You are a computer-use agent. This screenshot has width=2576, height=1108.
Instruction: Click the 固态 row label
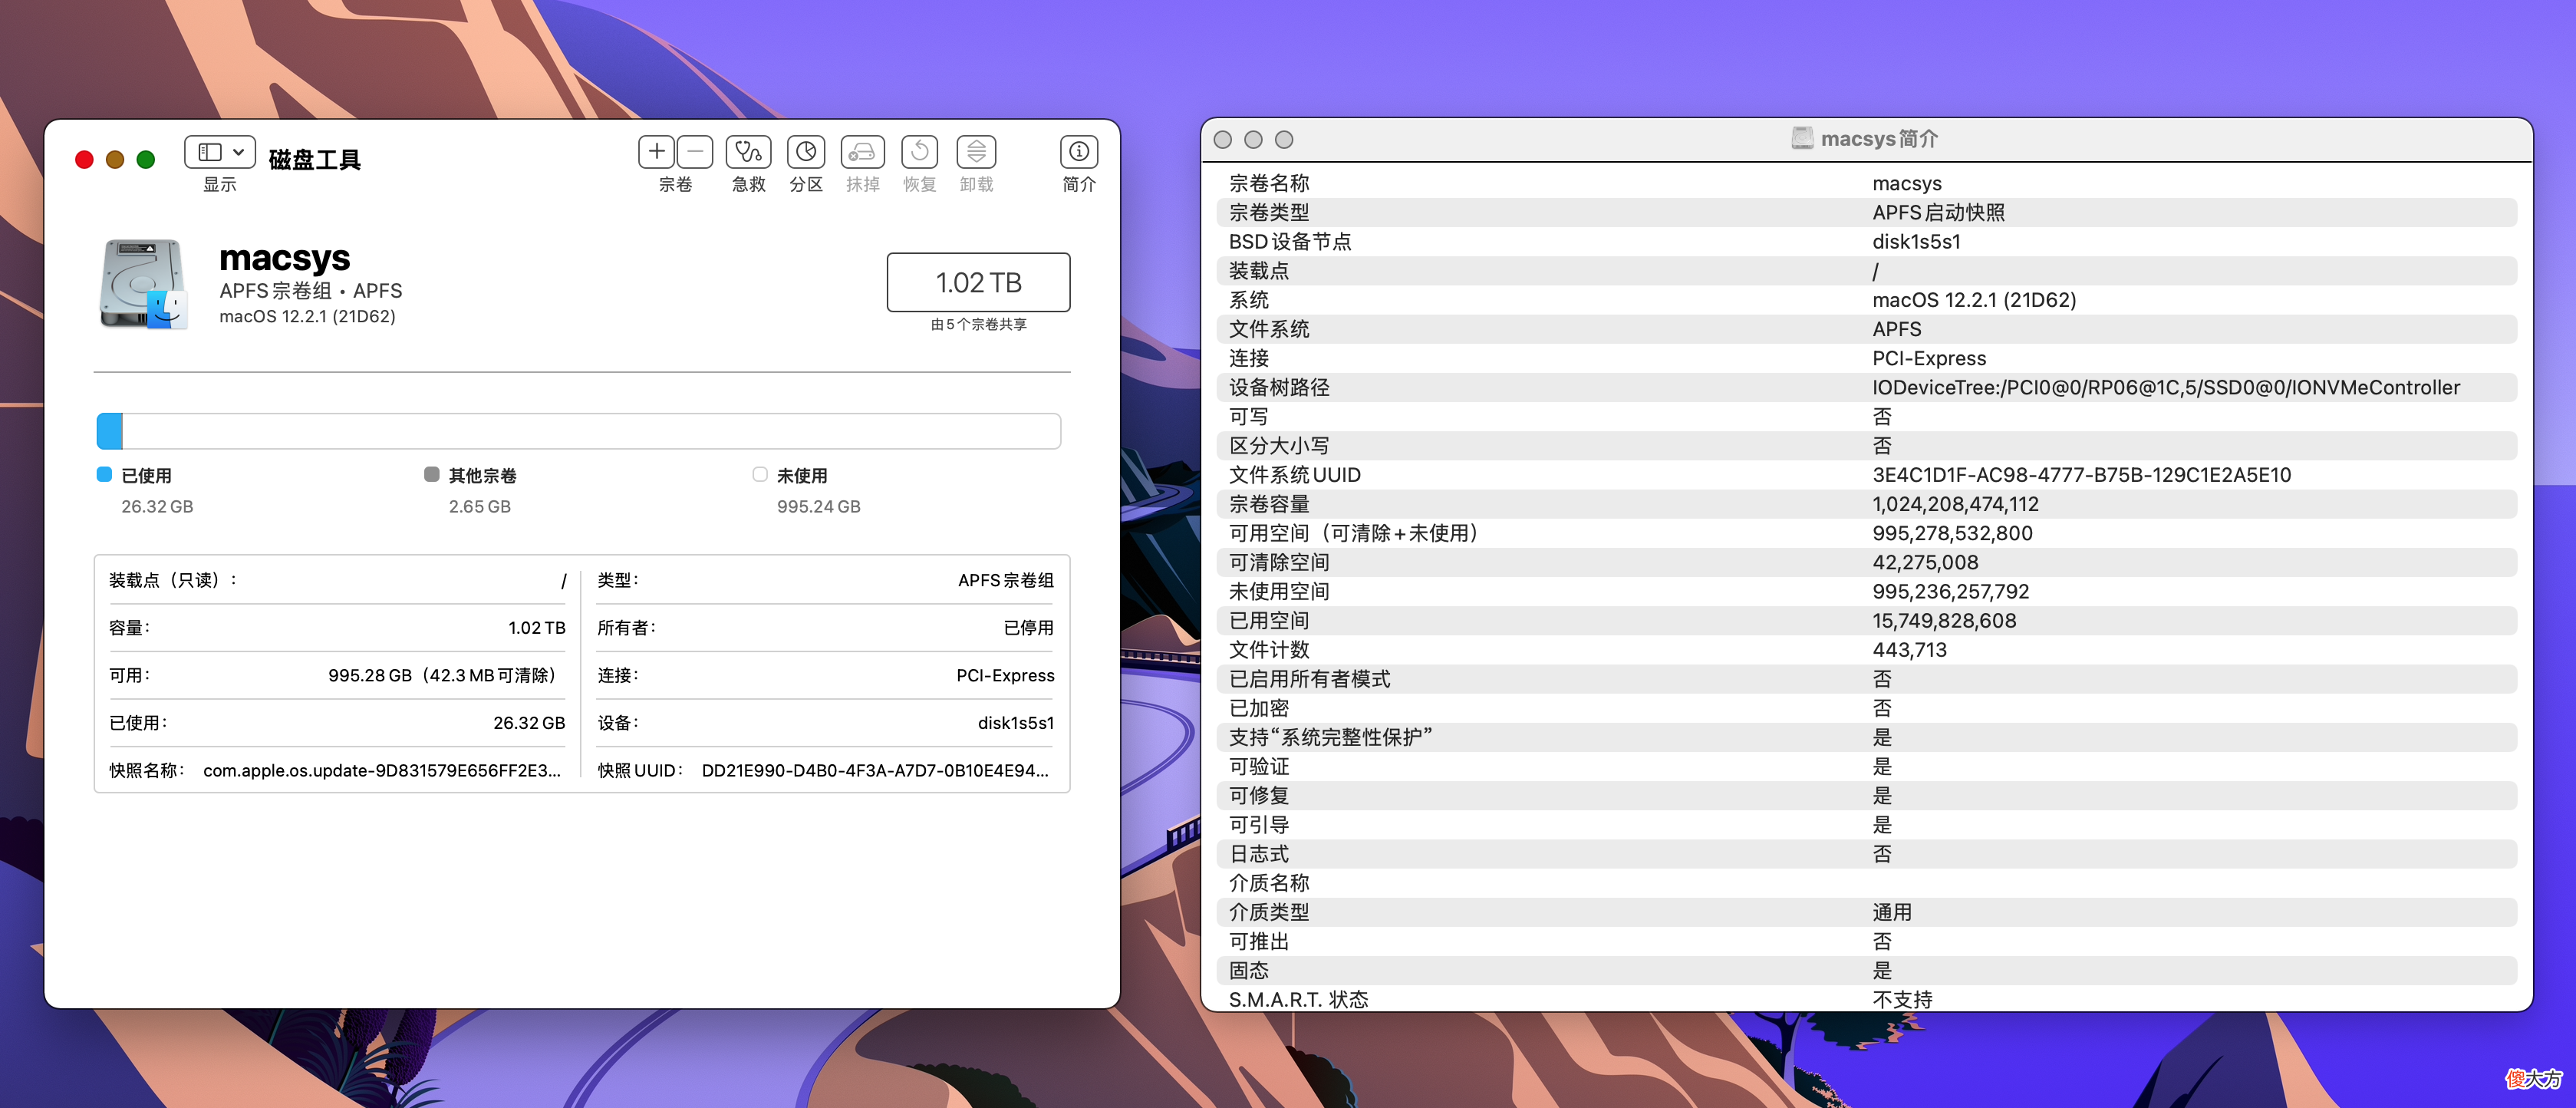1249,971
